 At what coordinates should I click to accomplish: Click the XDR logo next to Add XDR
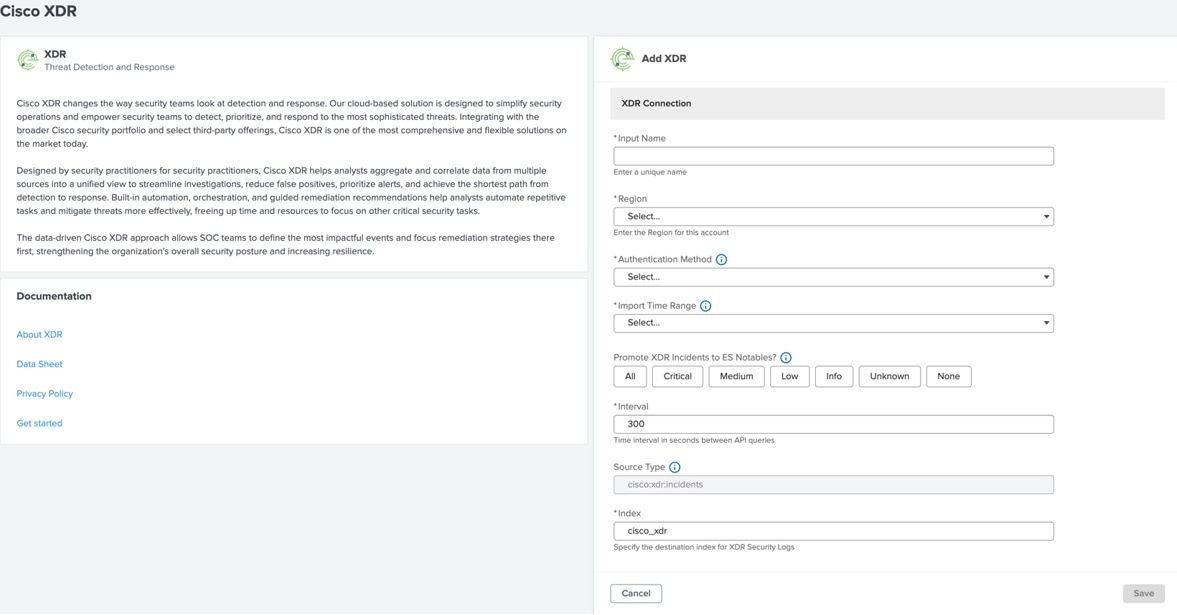(622, 59)
